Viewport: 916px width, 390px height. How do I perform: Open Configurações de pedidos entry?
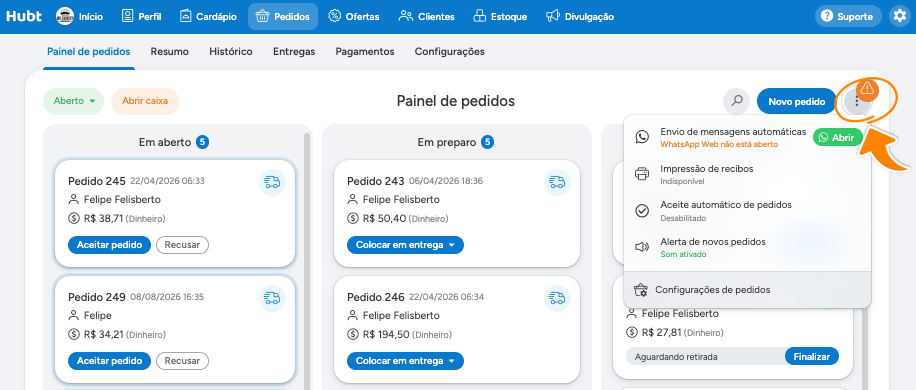coord(747,290)
